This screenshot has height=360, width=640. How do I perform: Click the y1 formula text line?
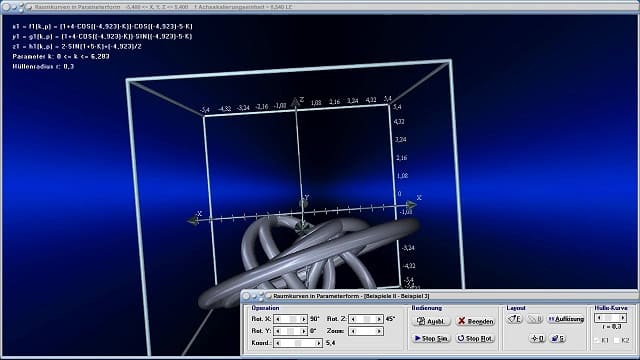click(x=102, y=36)
